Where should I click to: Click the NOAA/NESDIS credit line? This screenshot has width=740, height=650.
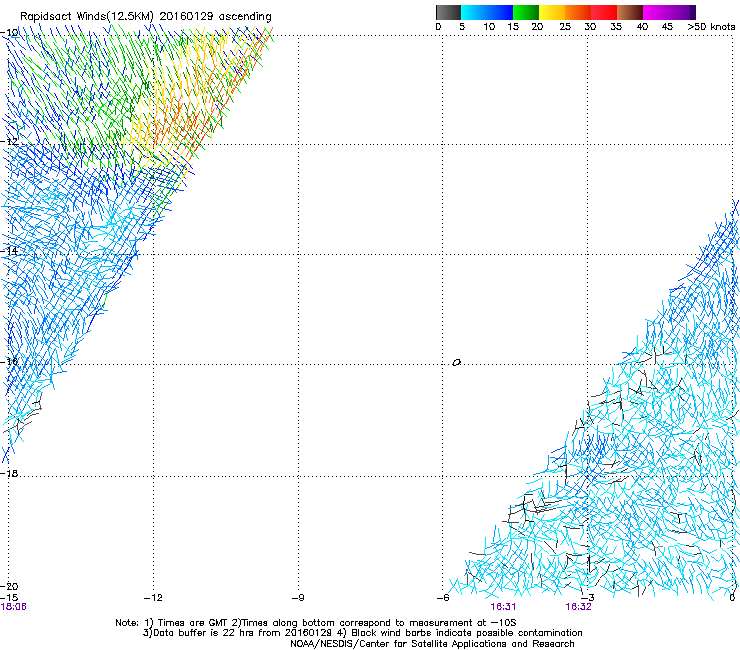point(432,644)
